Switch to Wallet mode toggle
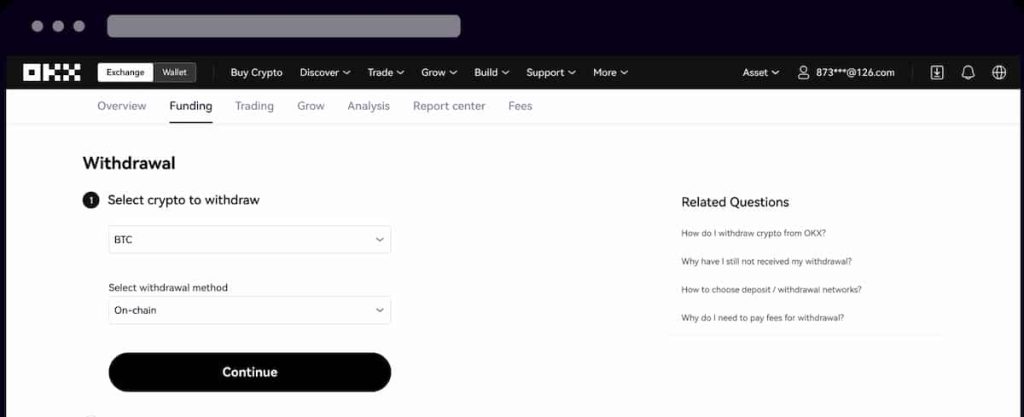1024x417 pixels. click(174, 72)
